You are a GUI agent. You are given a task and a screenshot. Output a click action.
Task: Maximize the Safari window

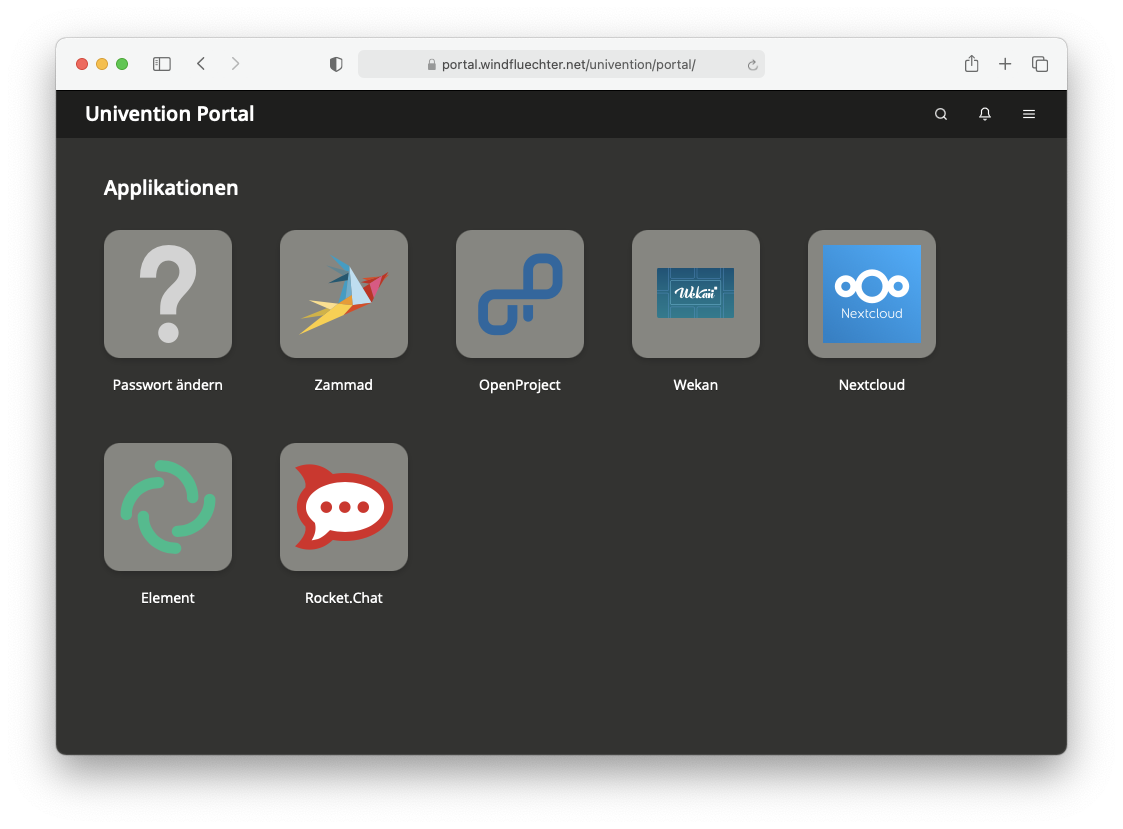(x=122, y=64)
